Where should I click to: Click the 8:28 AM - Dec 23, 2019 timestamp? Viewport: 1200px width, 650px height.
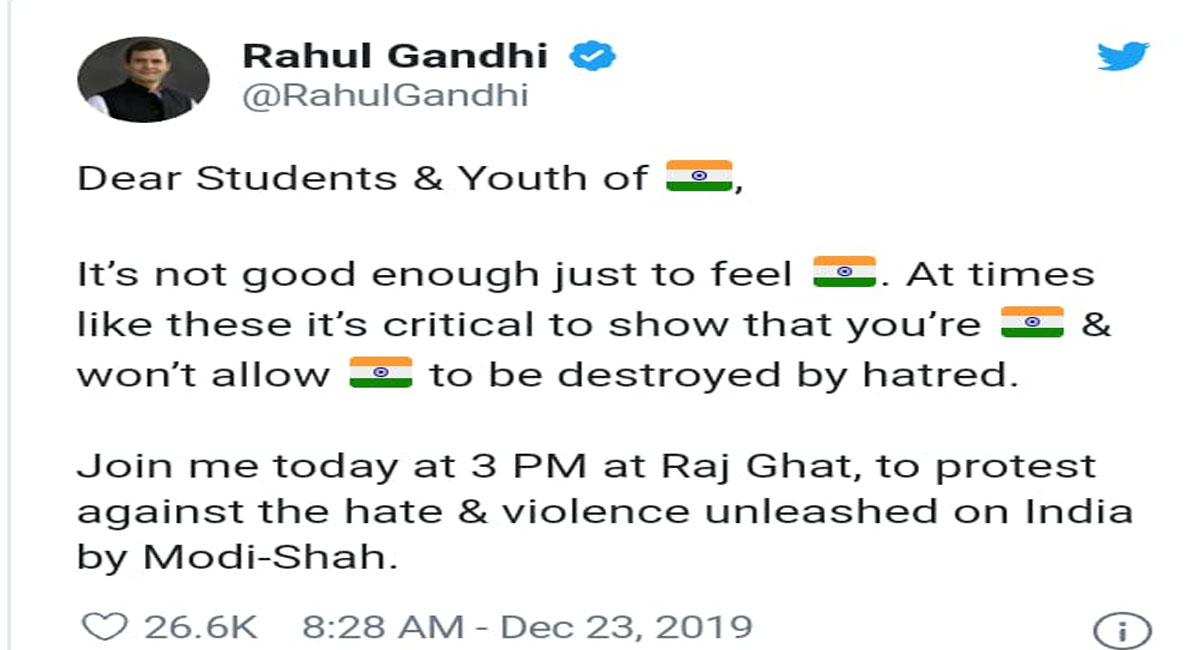(x=526, y=627)
